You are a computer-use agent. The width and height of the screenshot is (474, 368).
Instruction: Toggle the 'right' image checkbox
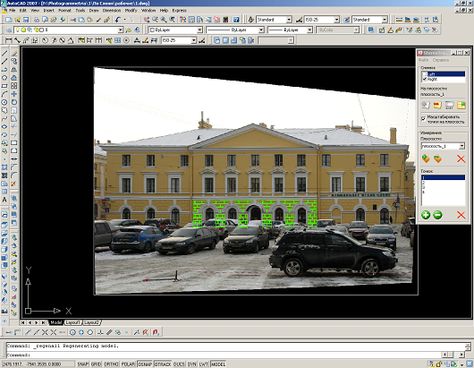(425, 79)
